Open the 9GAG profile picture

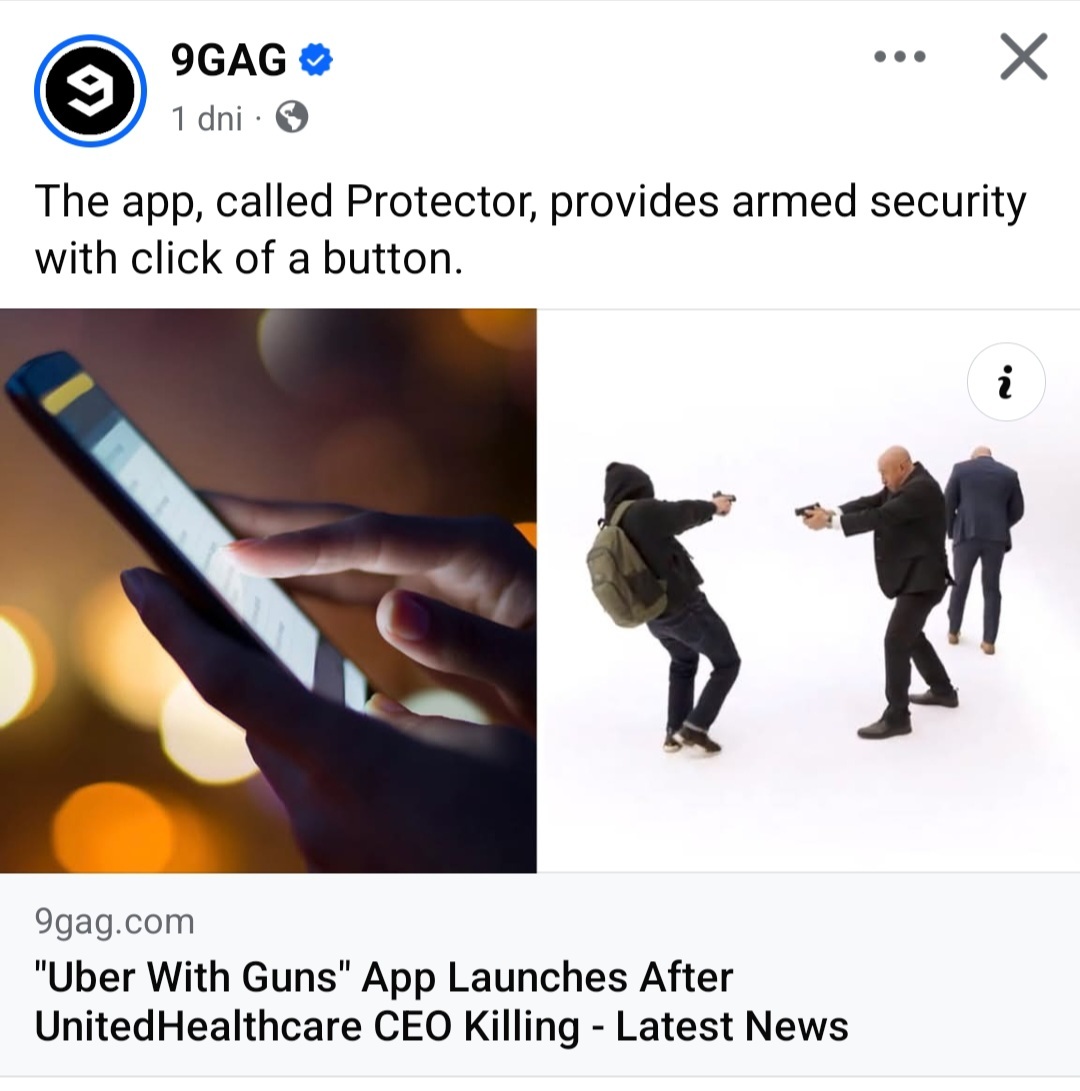coord(90,90)
